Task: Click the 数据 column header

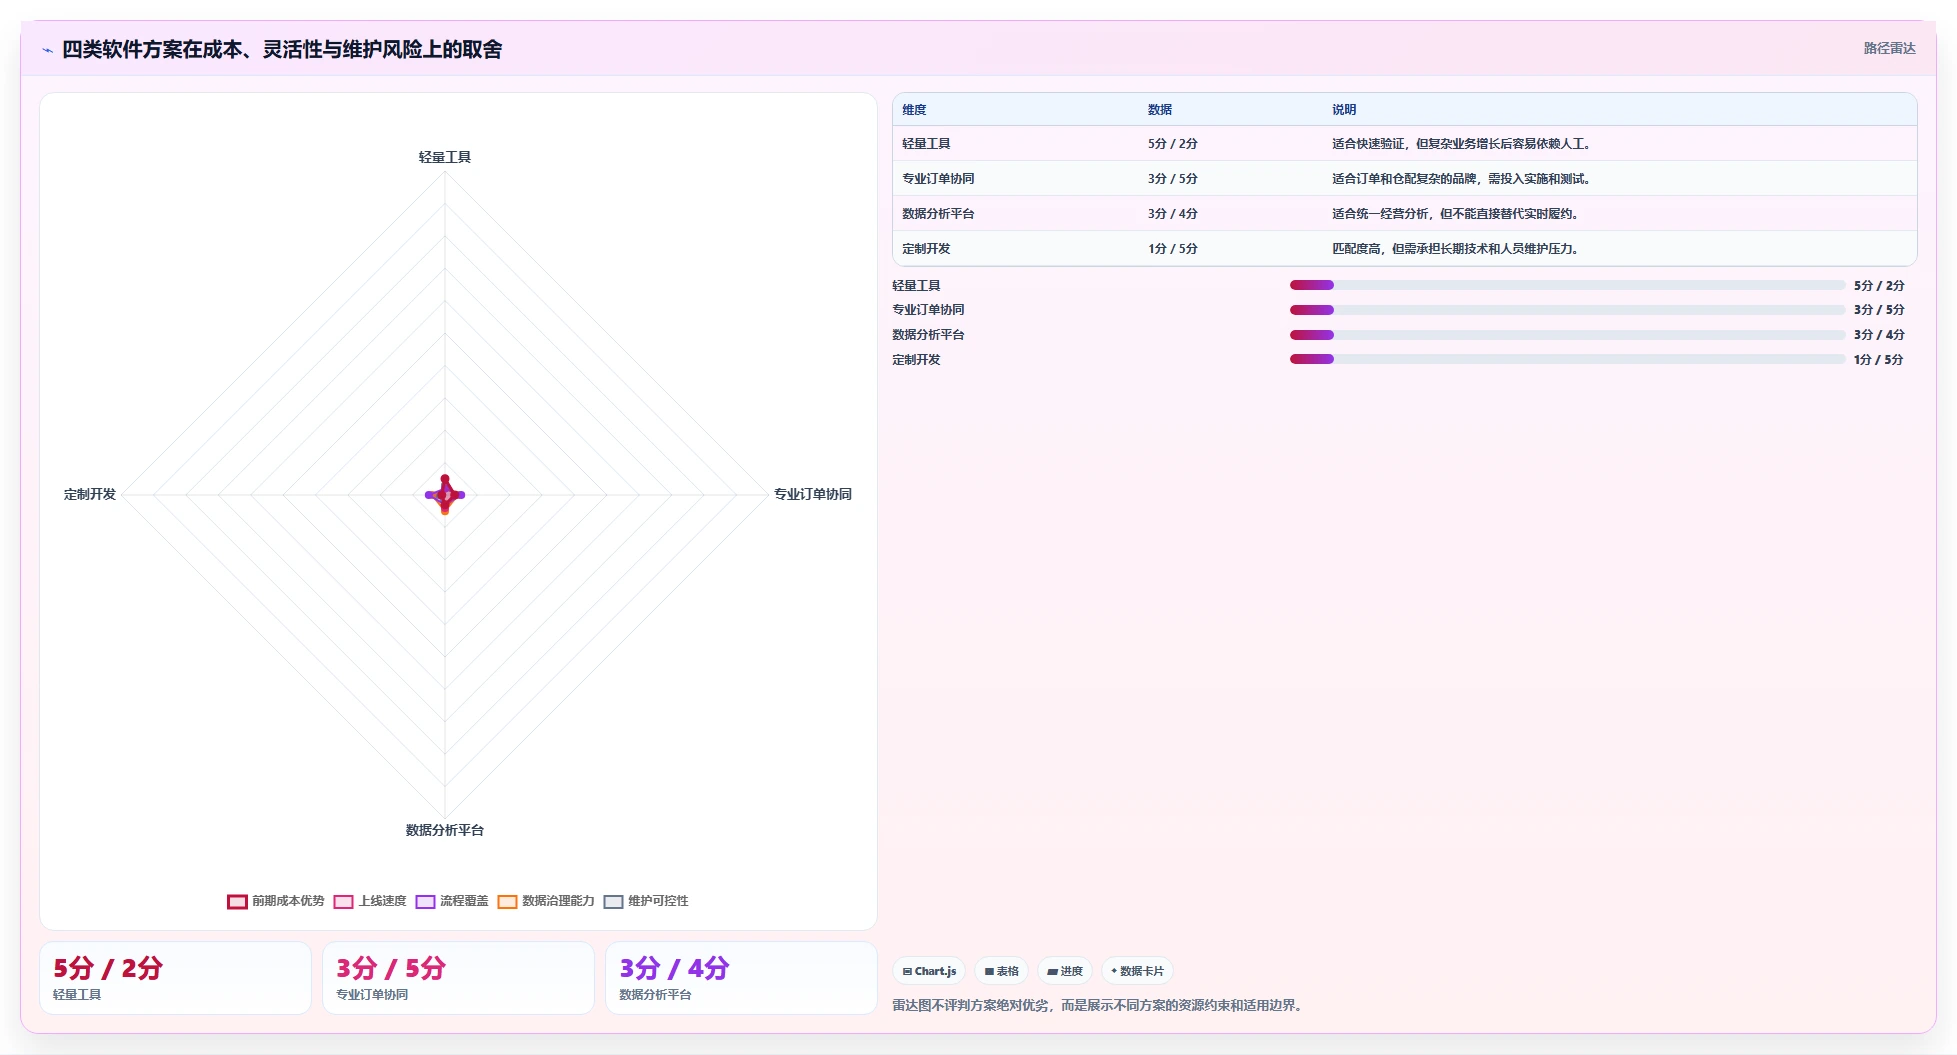Action: click(x=1160, y=110)
